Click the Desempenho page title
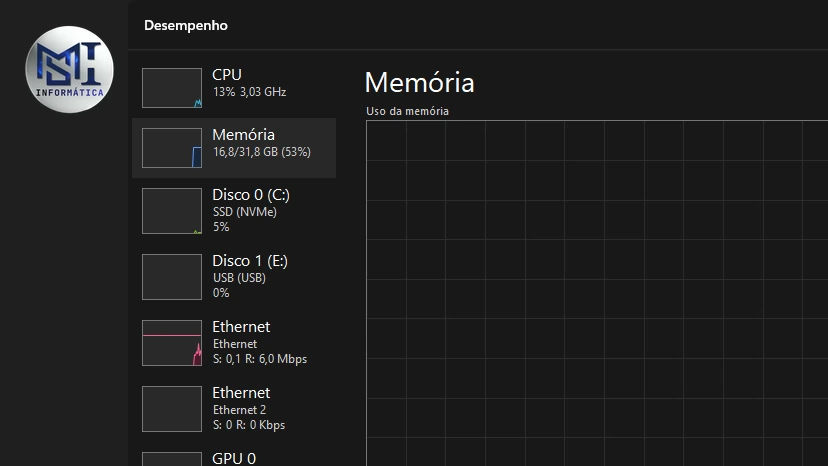The height and width of the screenshot is (466, 828). point(186,25)
